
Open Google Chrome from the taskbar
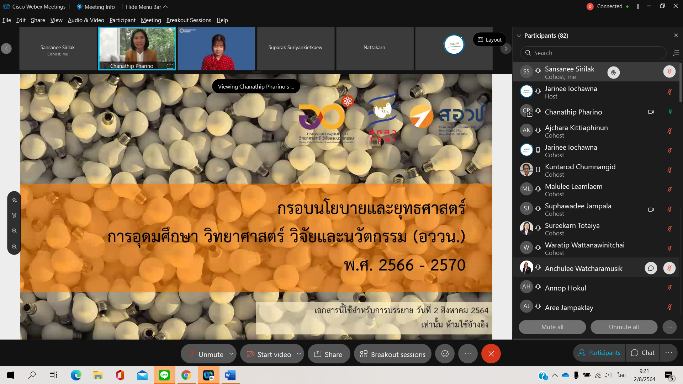[x=186, y=375]
